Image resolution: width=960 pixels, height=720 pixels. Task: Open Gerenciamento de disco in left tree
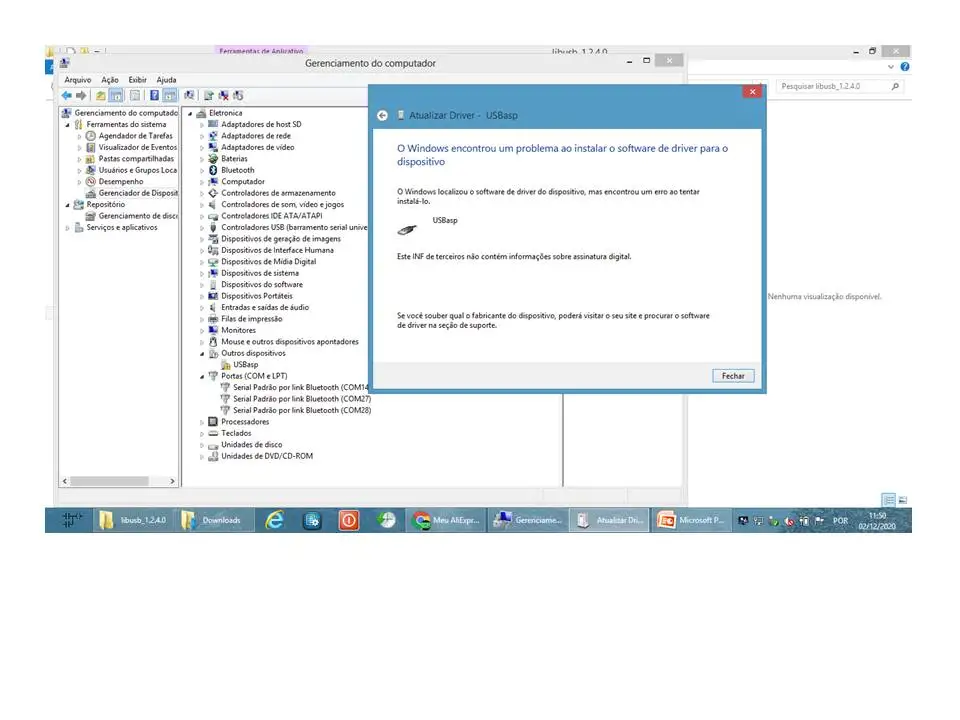point(138,216)
